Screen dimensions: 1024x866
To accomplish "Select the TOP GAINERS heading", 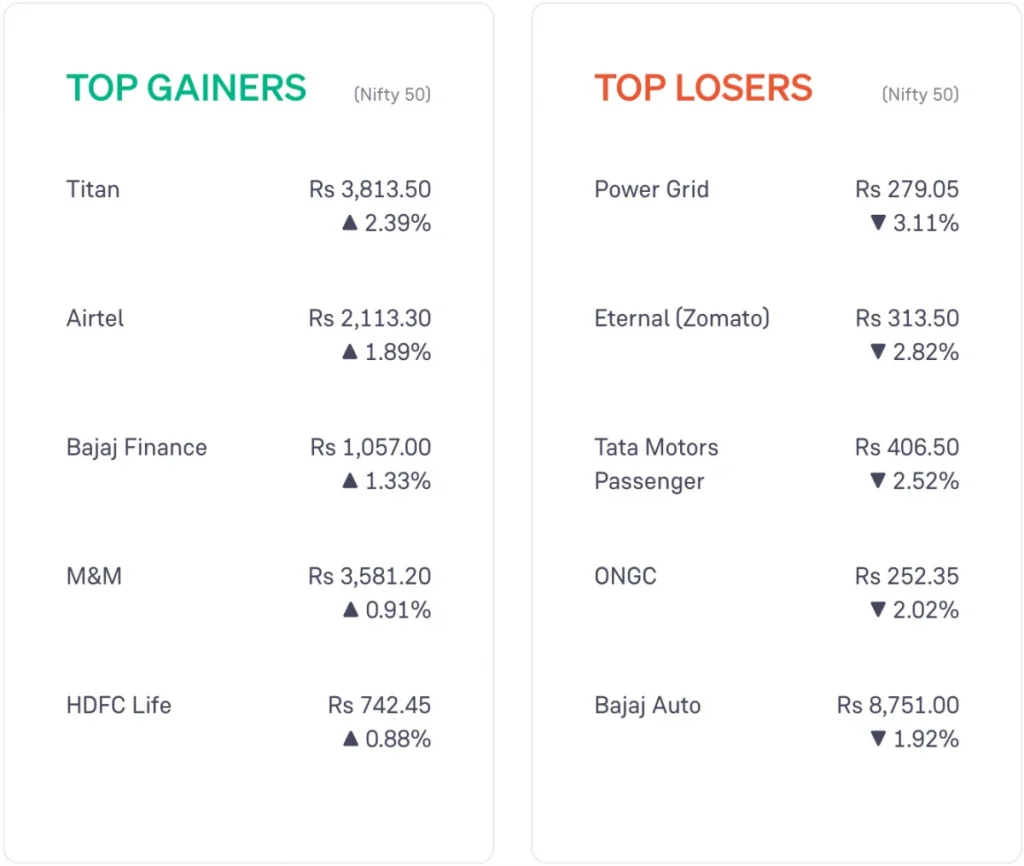I will tap(186, 88).
